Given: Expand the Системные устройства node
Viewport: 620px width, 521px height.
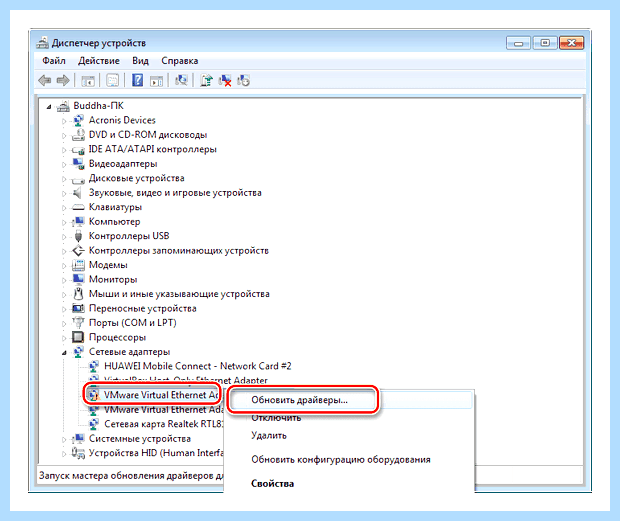Looking at the screenshot, I should [64, 439].
